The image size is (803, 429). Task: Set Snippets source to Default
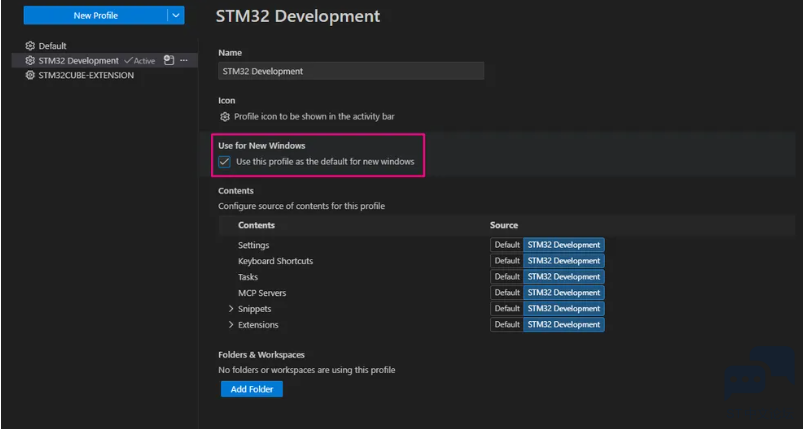[x=507, y=308]
